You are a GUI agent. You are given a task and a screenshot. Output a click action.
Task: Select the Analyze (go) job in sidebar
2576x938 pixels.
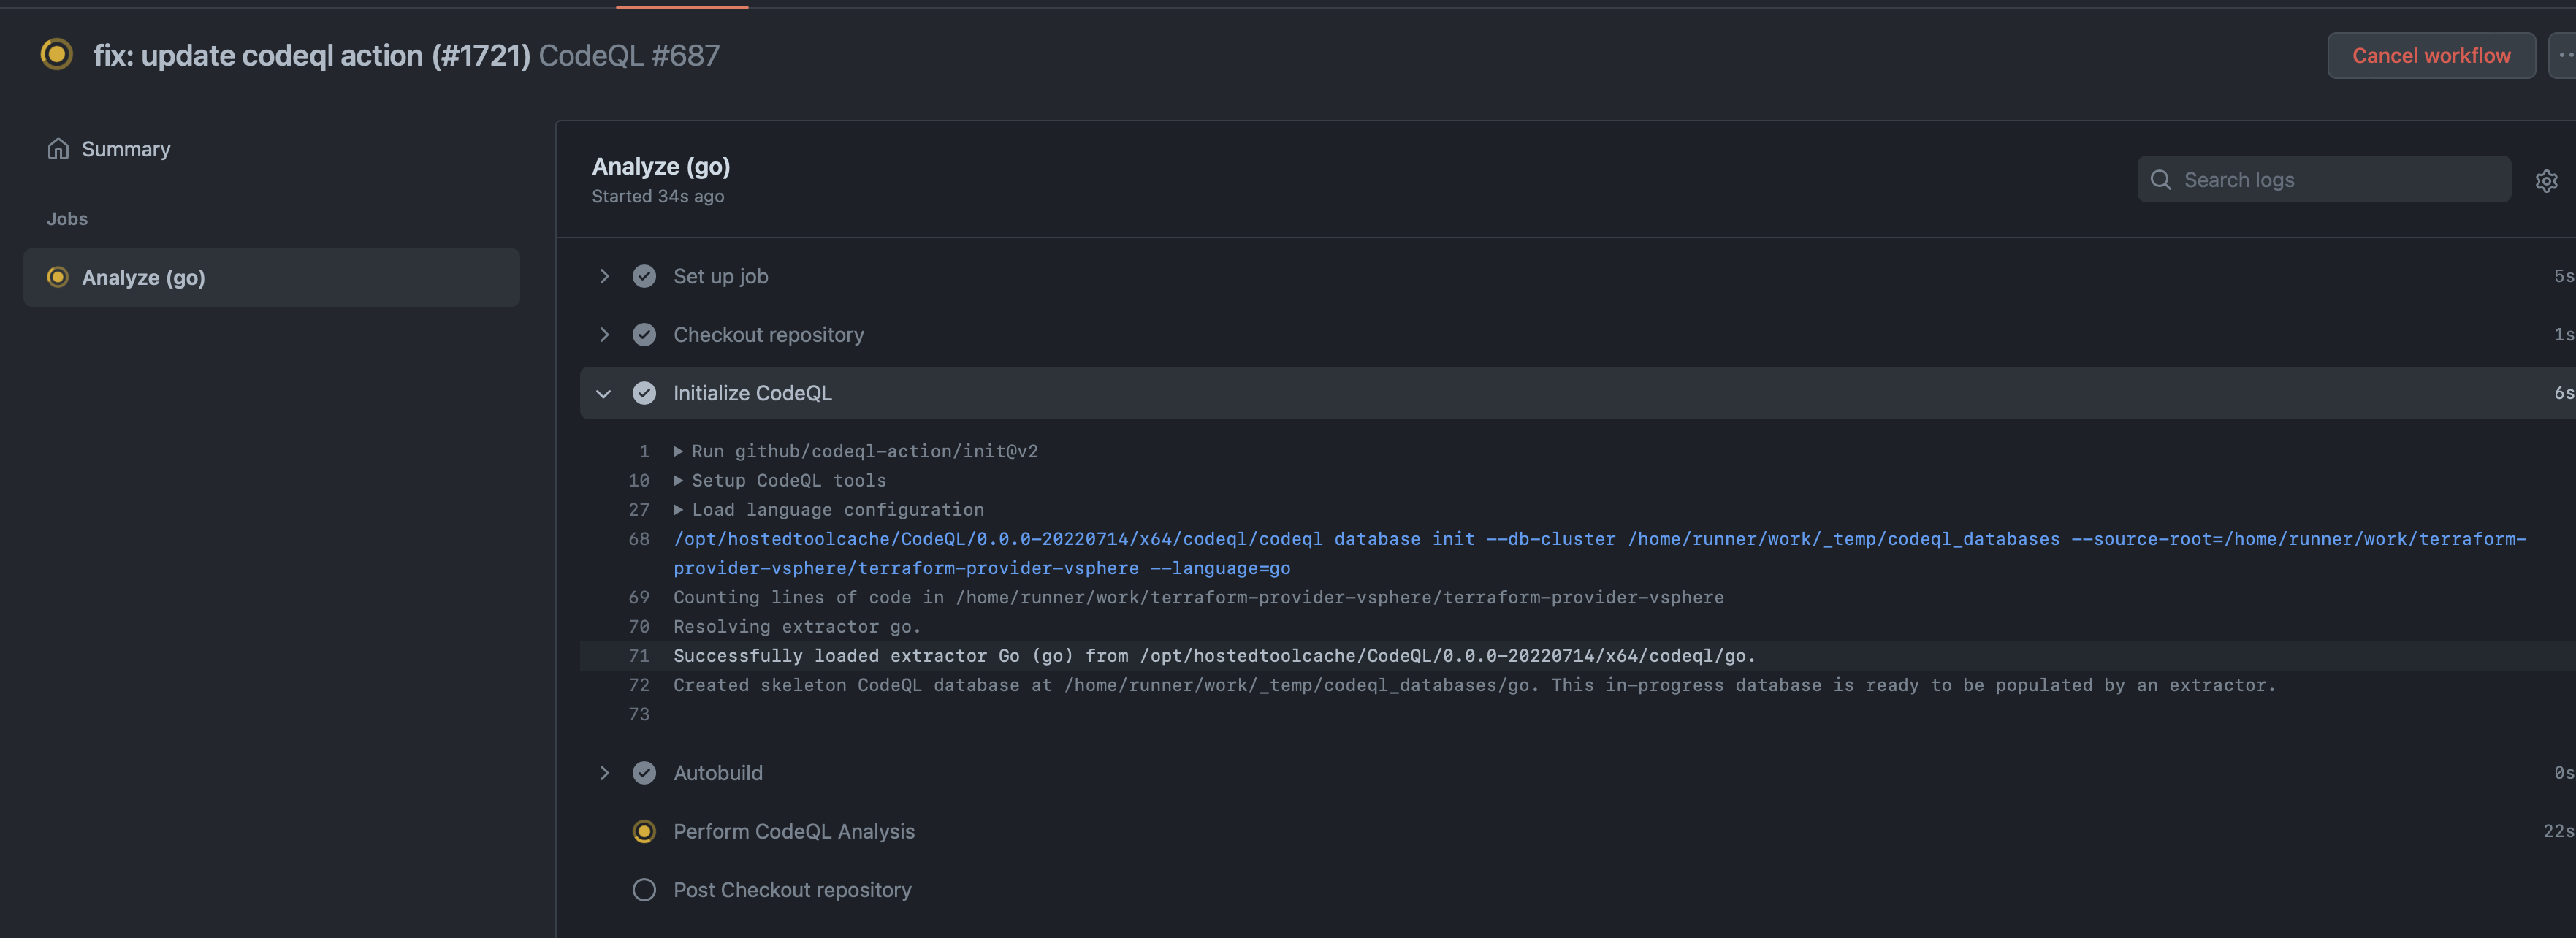click(x=145, y=277)
